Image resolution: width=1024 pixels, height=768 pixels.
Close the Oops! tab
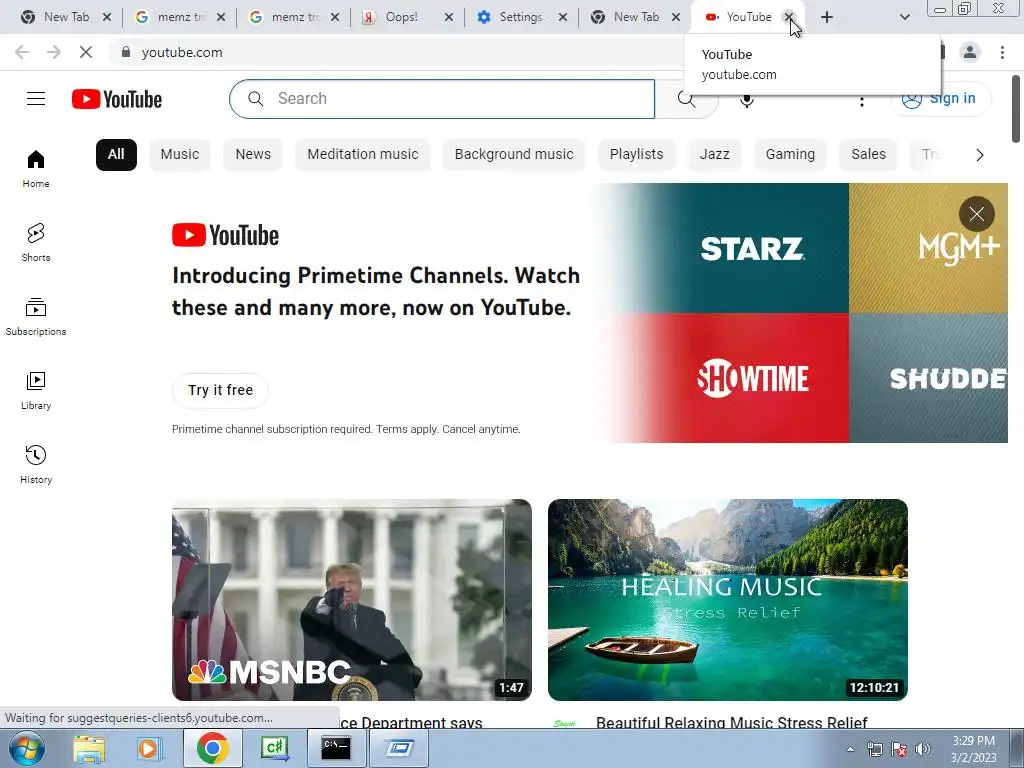449,18
